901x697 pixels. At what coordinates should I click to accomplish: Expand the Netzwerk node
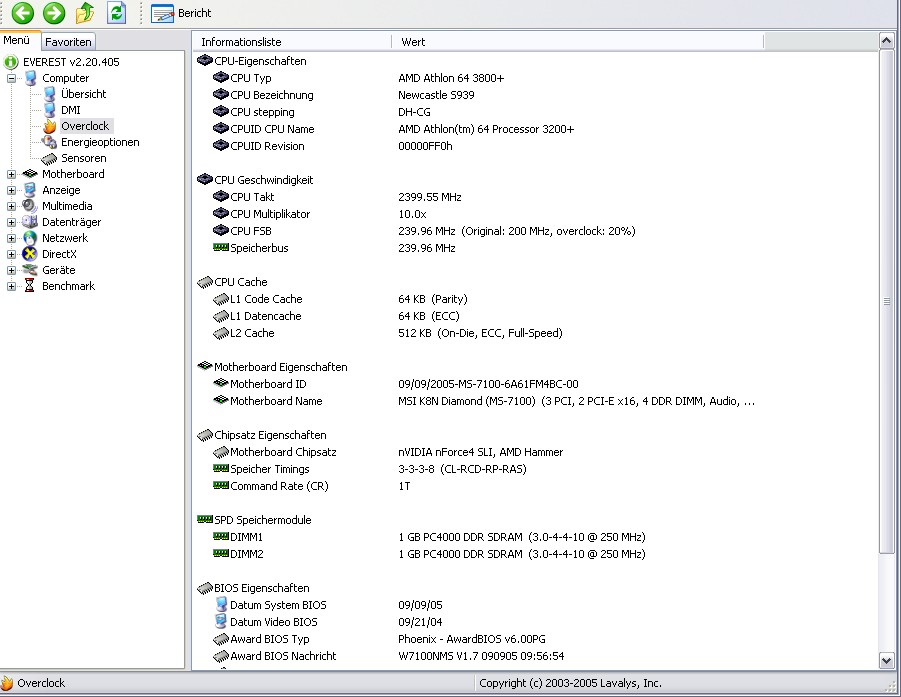pyautogui.click(x=11, y=238)
